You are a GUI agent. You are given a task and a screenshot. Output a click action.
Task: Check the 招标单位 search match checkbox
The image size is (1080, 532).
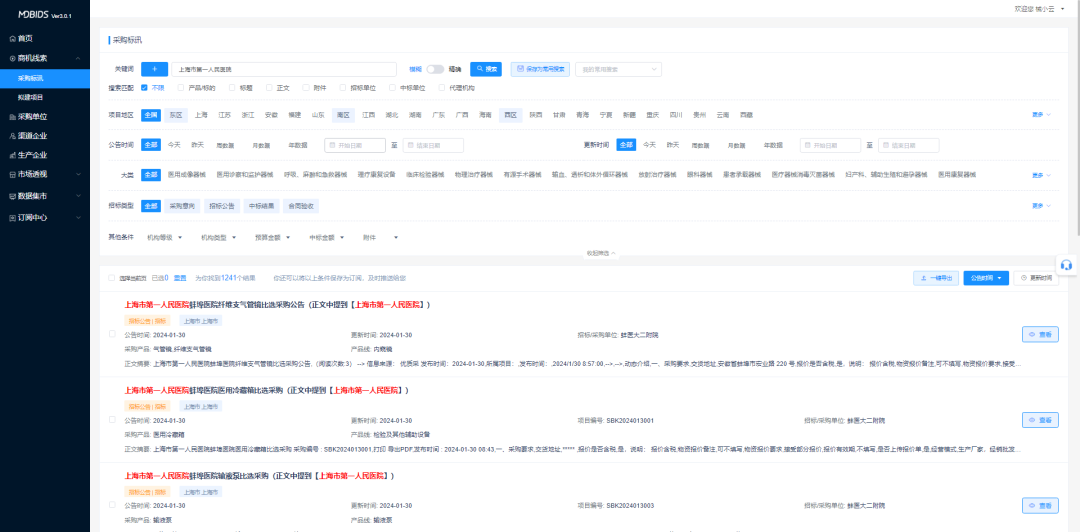click(343, 88)
